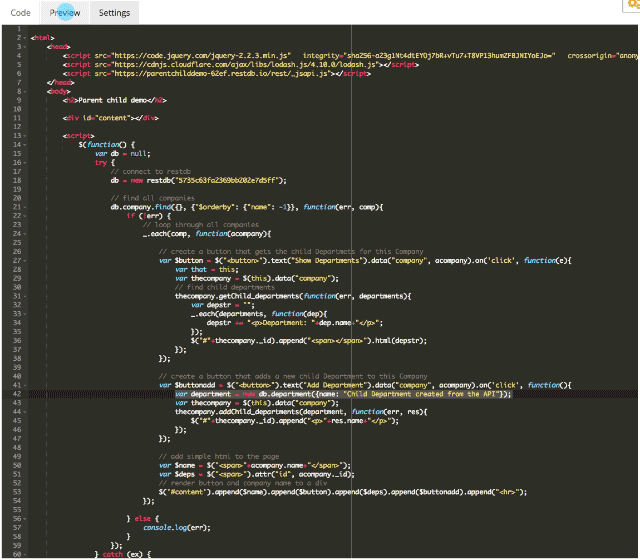Click the crossorigin attribute on line 4

click(603, 56)
